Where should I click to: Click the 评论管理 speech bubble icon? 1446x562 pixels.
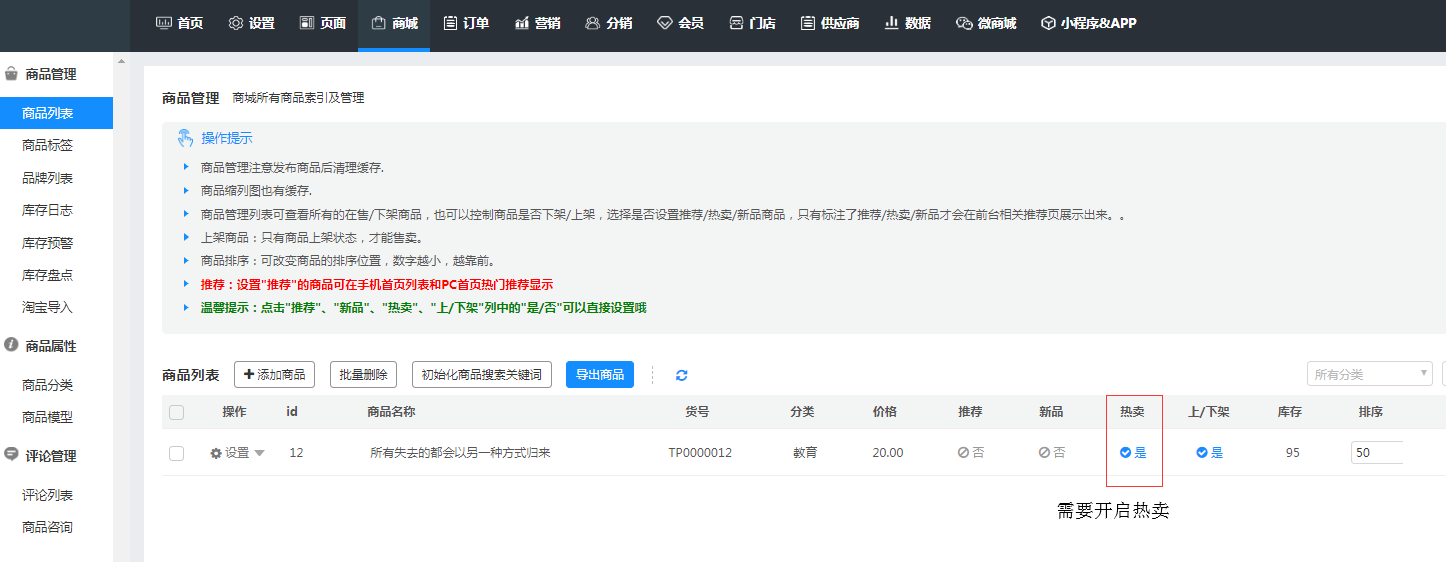[x=11, y=455]
